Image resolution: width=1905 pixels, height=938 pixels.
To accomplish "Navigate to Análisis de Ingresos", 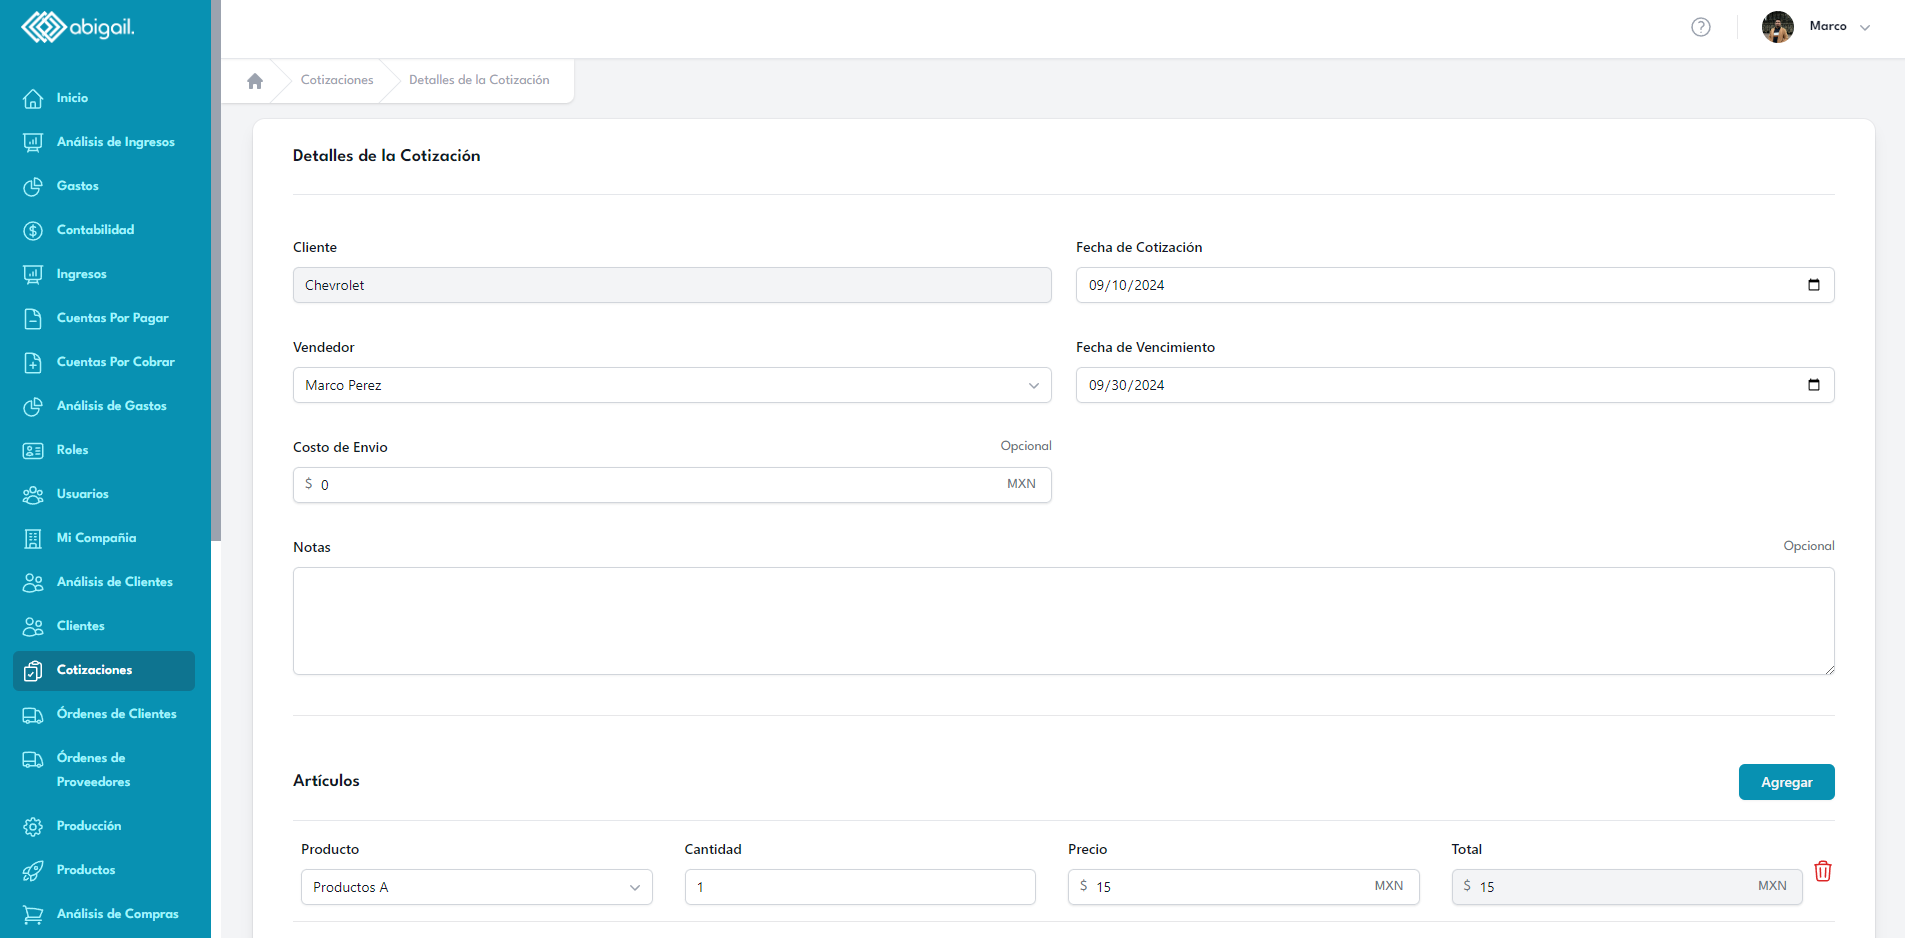I will (115, 142).
